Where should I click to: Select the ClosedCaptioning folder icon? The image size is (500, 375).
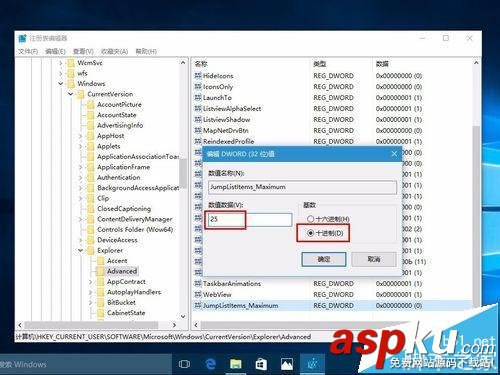pos(90,209)
